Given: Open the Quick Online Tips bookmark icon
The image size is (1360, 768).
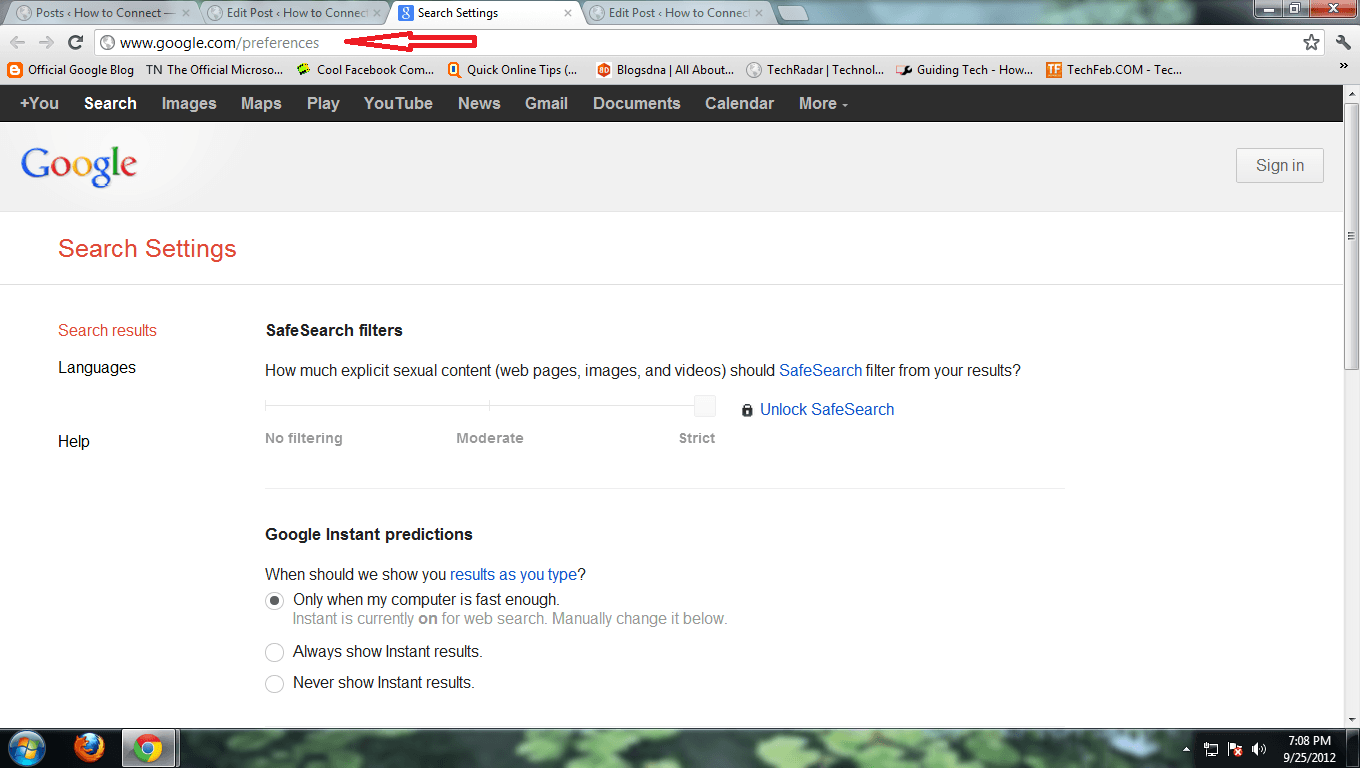Looking at the screenshot, I should tap(452, 69).
